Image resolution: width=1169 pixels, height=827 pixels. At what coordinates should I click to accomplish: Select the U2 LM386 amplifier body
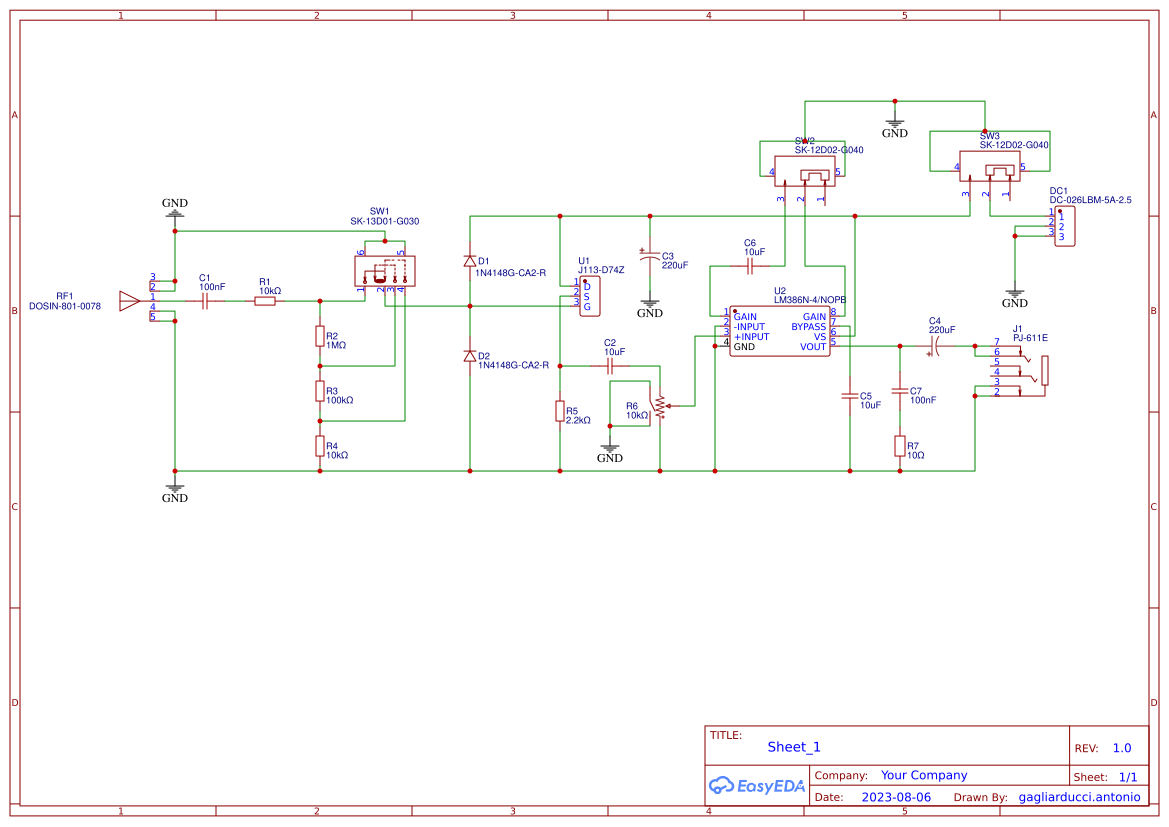click(780, 331)
